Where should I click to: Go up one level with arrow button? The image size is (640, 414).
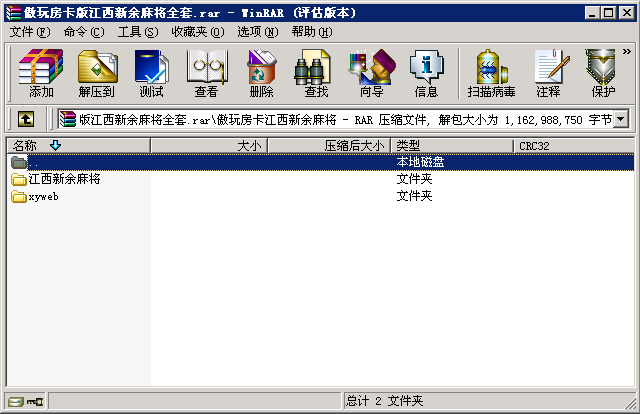26,119
